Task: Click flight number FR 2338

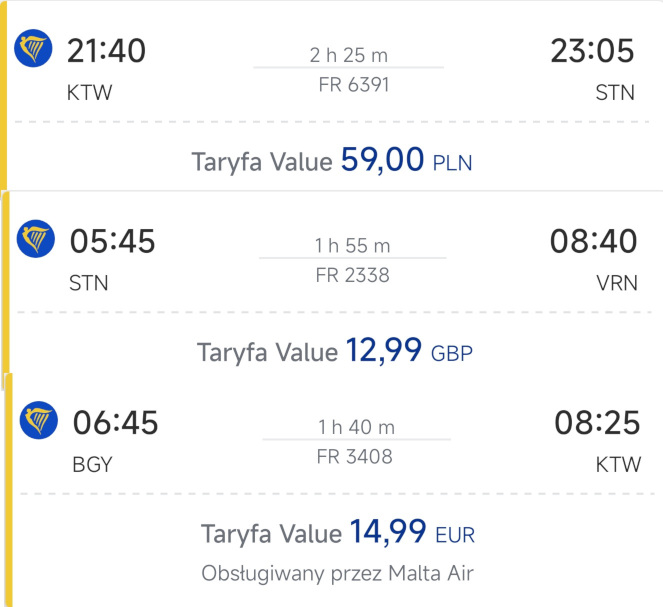Action: 352,275
